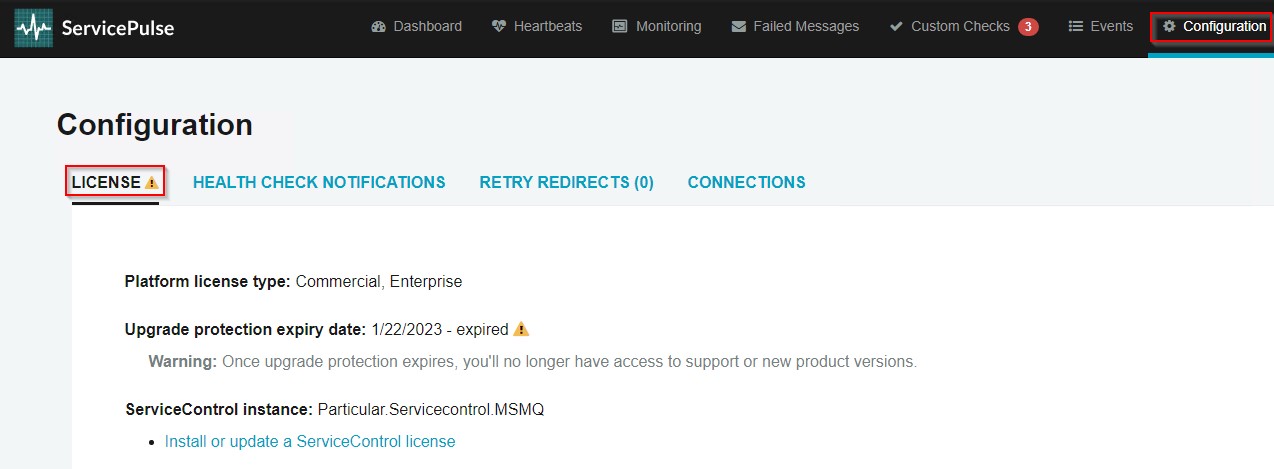This screenshot has height=469, width=1274.
Task: Click the Configuration gear icon
Action: (1169, 27)
